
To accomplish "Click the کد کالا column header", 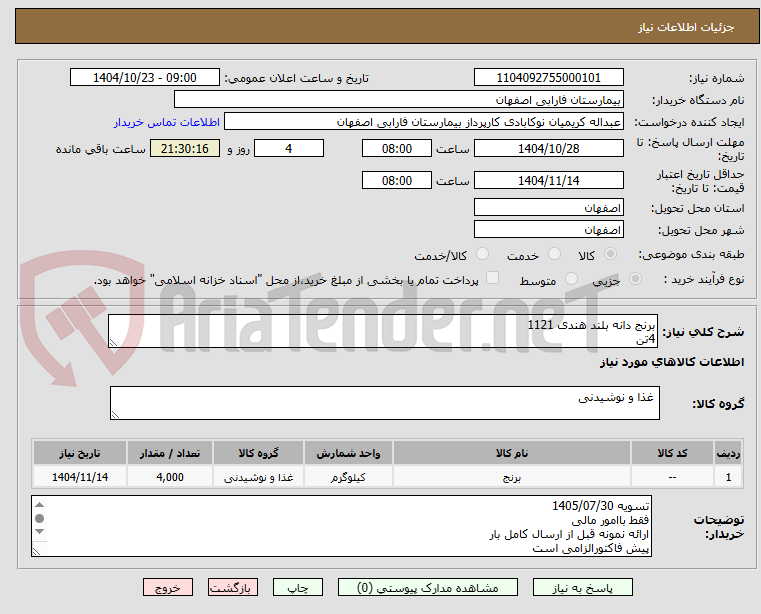I will 672,453.
